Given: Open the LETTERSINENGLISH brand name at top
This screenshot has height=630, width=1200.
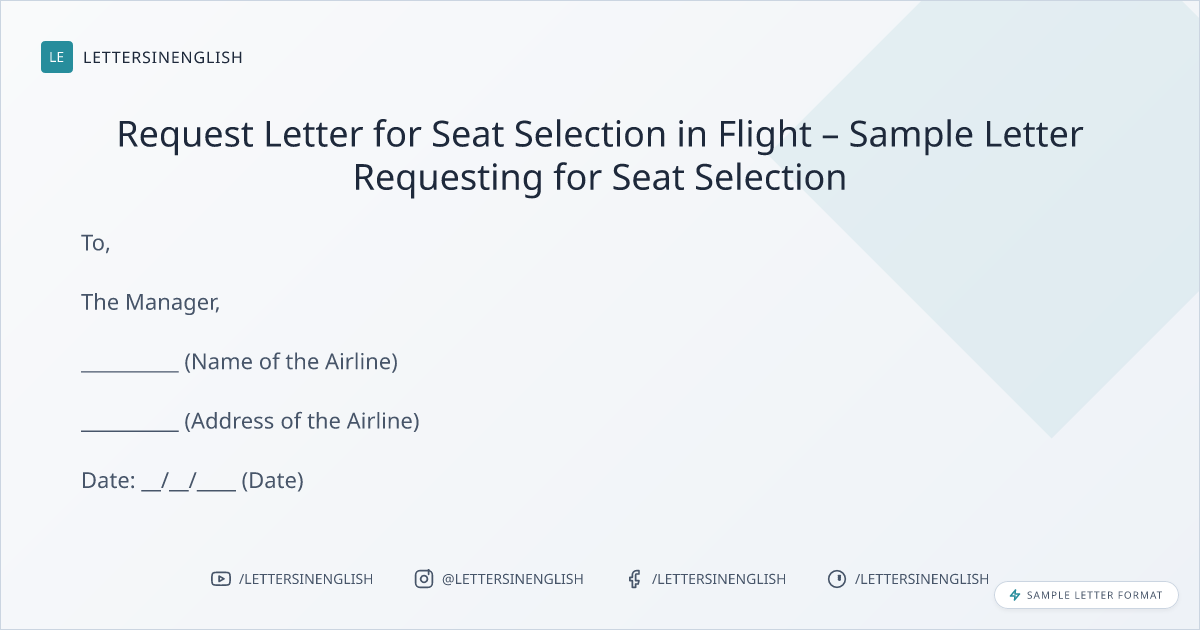Looking at the screenshot, I should click(163, 58).
